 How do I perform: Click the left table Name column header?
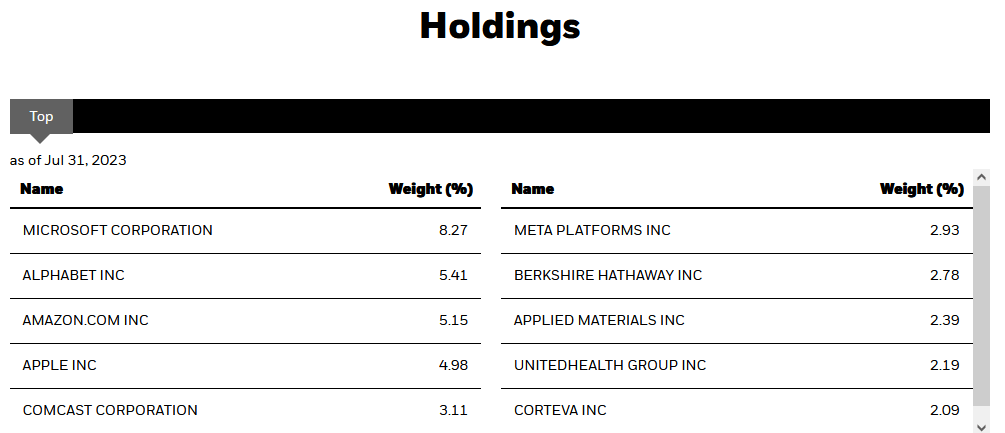(x=42, y=189)
